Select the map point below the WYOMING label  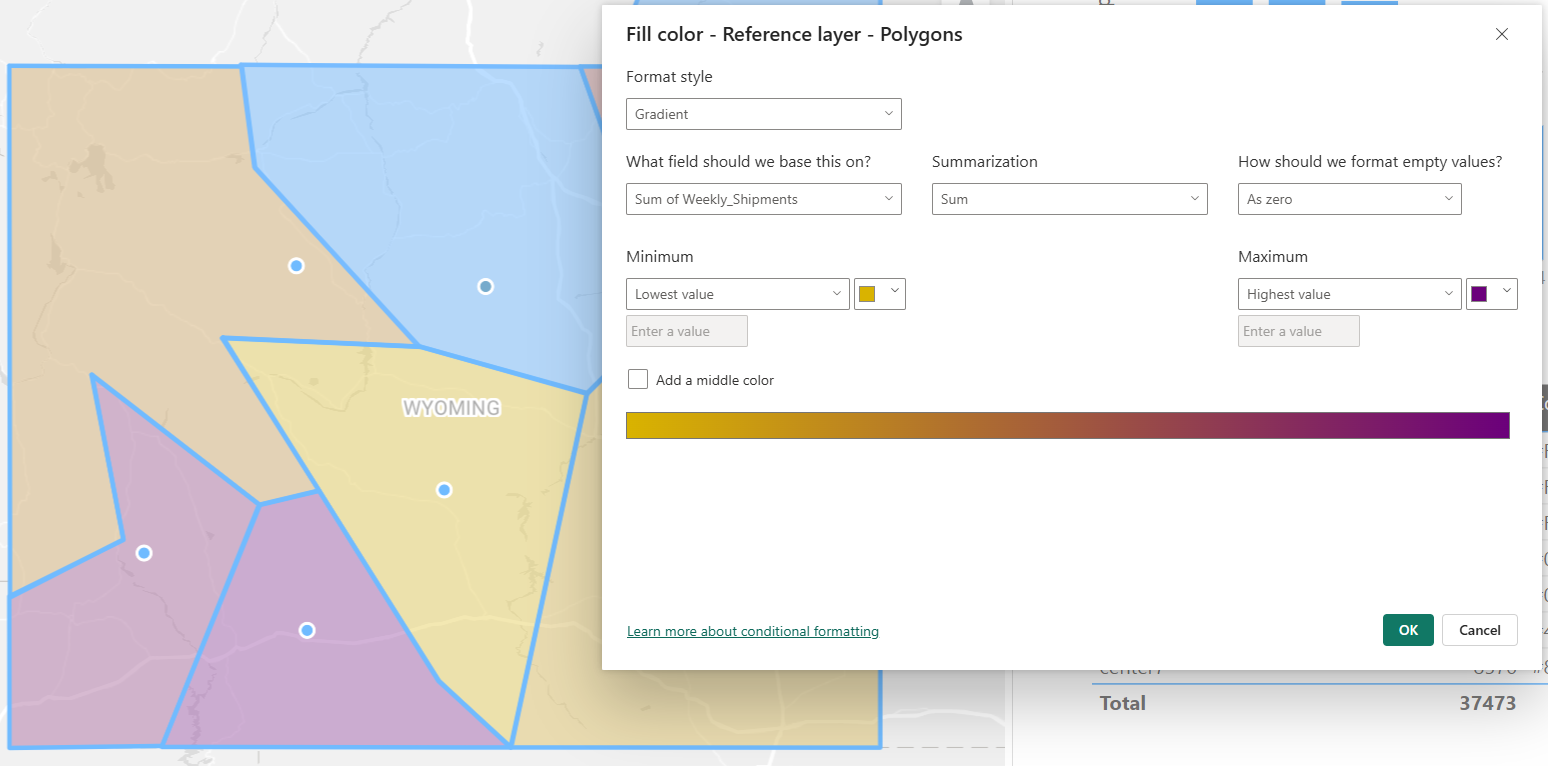[x=444, y=490]
